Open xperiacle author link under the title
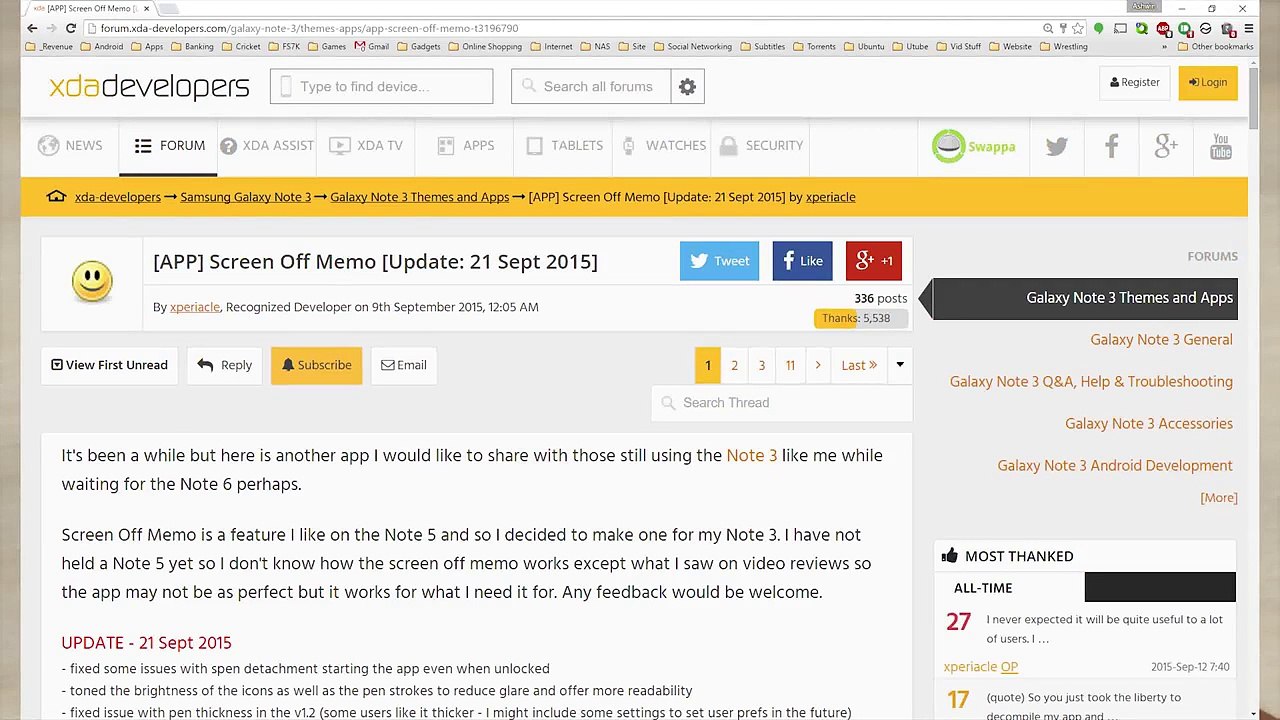The width and height of the screenshot is (1280, 720). point(195,307)
